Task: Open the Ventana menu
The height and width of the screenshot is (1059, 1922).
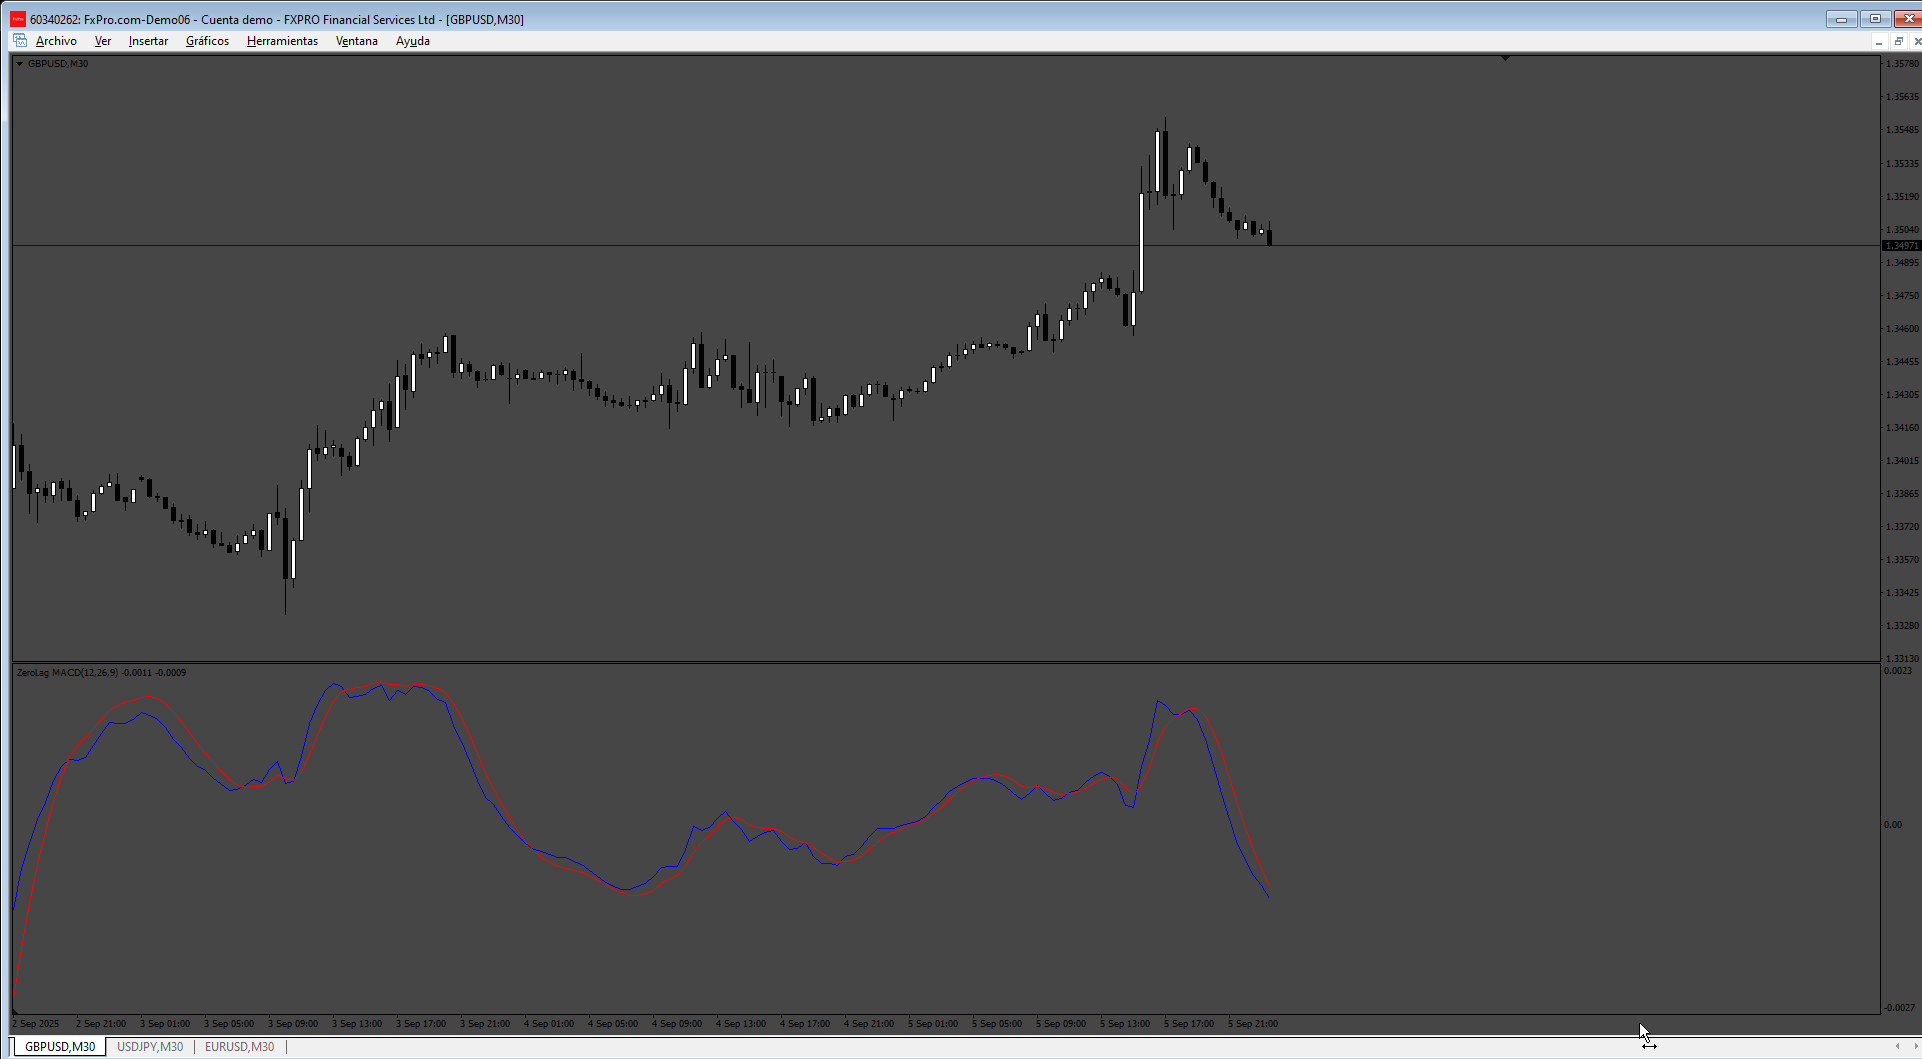Action: coord(357,41)
